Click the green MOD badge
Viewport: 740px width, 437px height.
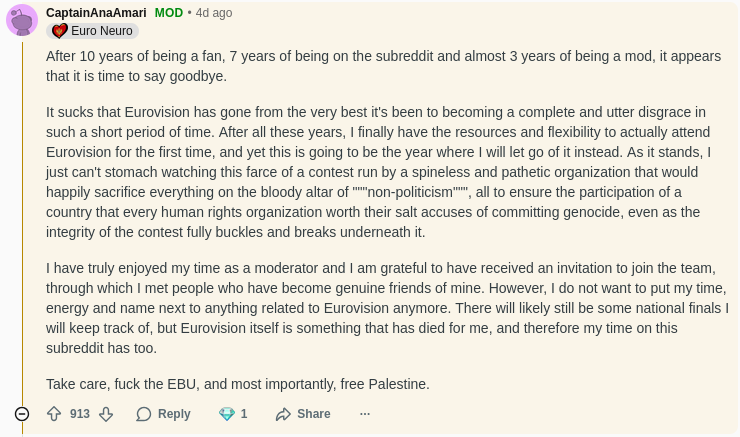click(169, 13)
